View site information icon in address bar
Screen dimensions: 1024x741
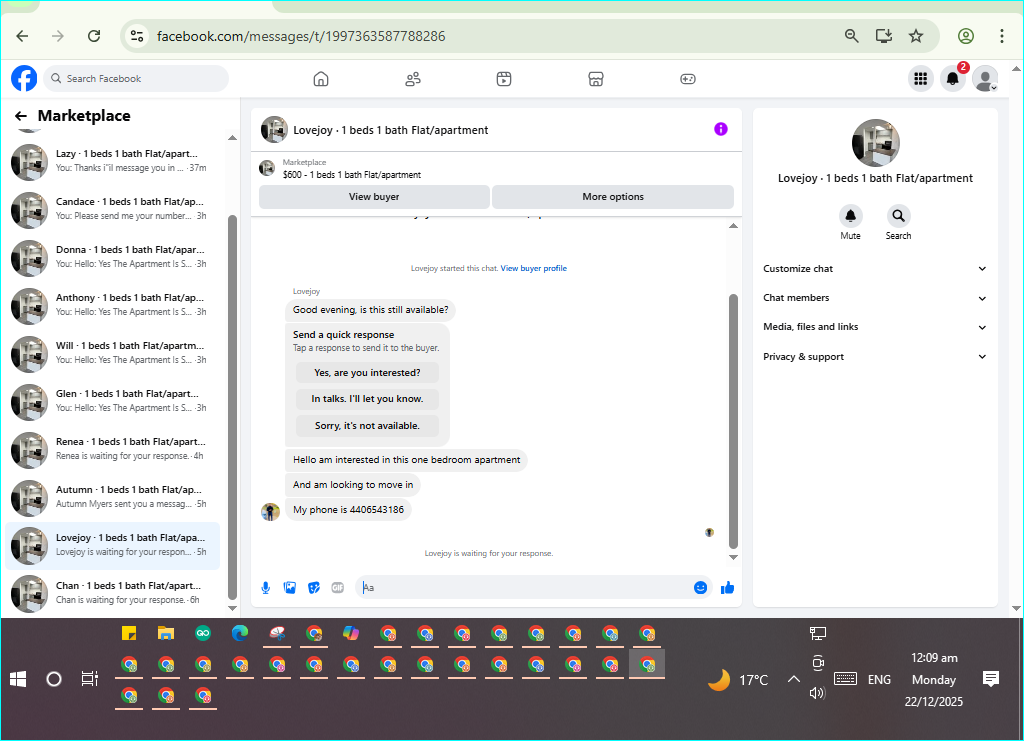[x=136, y=36]
